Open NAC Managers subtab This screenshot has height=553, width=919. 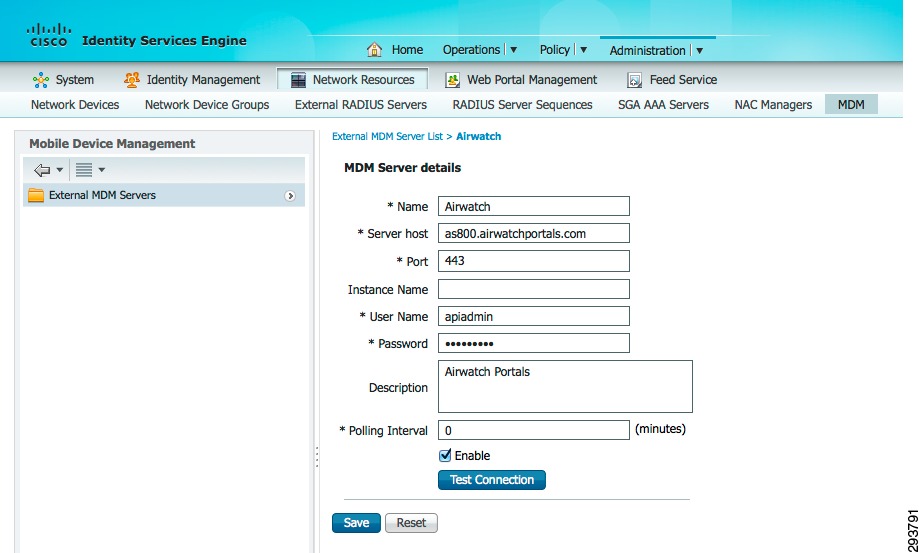click(x=773, y=105)
